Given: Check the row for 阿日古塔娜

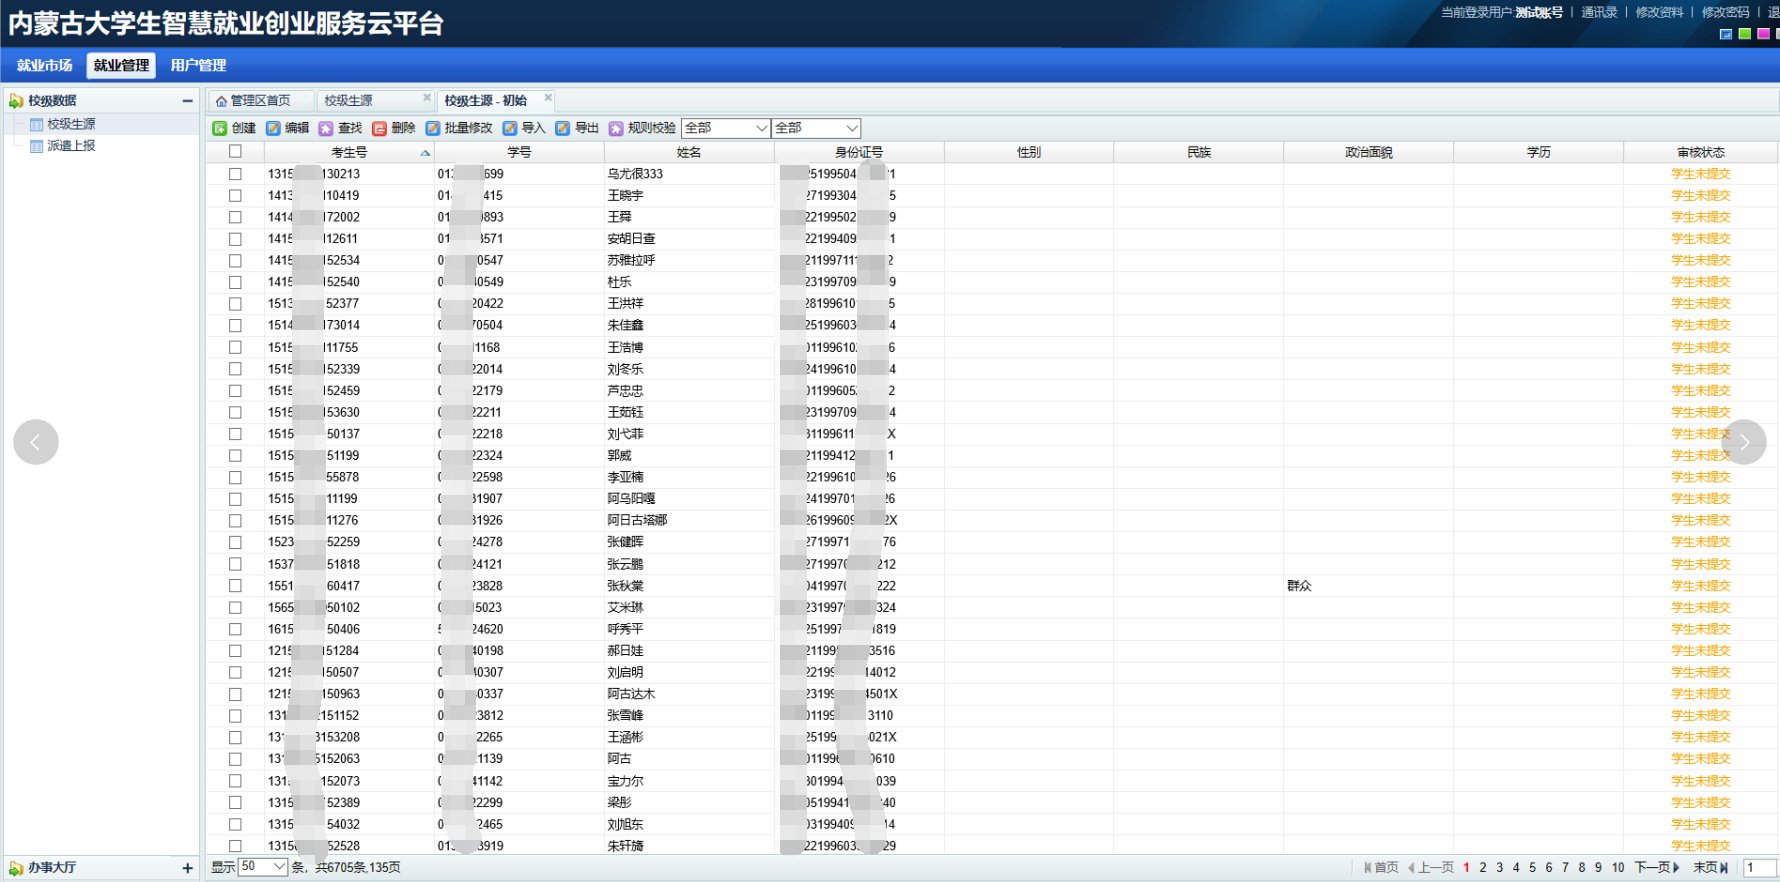Looking at the screenshot, I should pyautogui.click(x=235, y=520).
